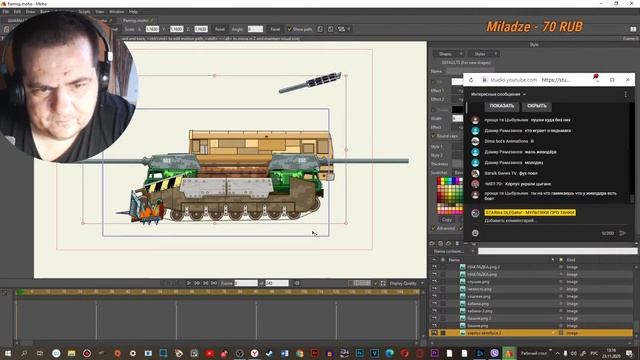
Task: Toggle visibility of the third layer in the list
Action: click(x=434, y=282)
